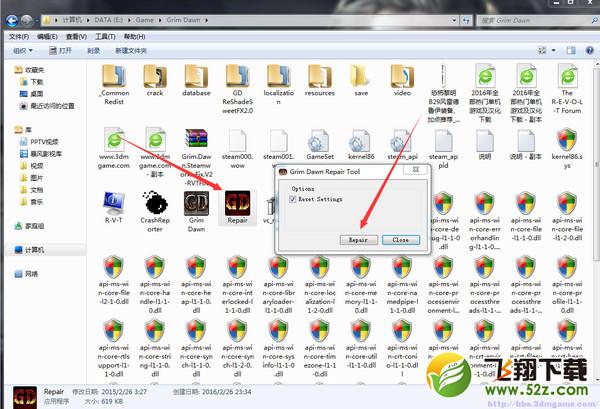Open the 帮助(H) menu

click(x=134, y=37)
